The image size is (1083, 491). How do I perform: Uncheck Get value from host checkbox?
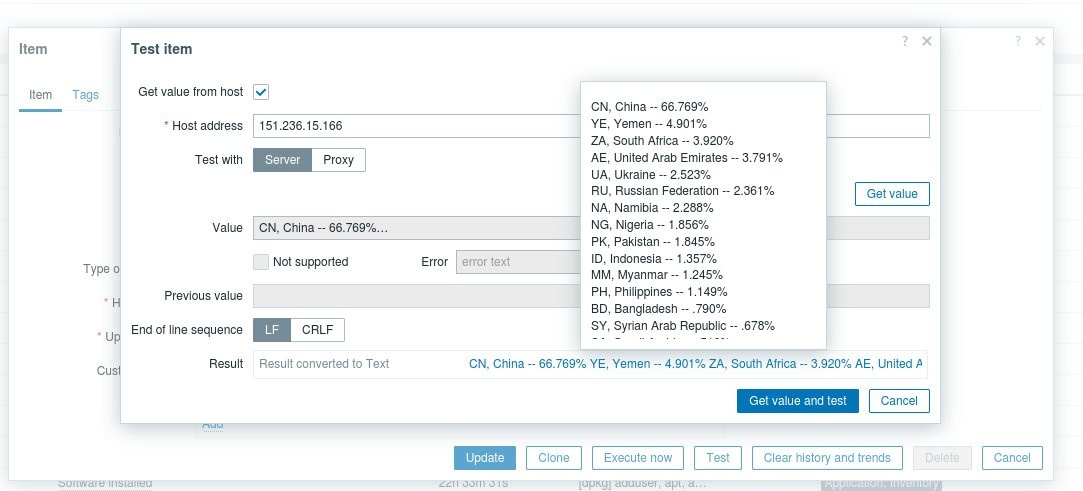coord(261,92)
